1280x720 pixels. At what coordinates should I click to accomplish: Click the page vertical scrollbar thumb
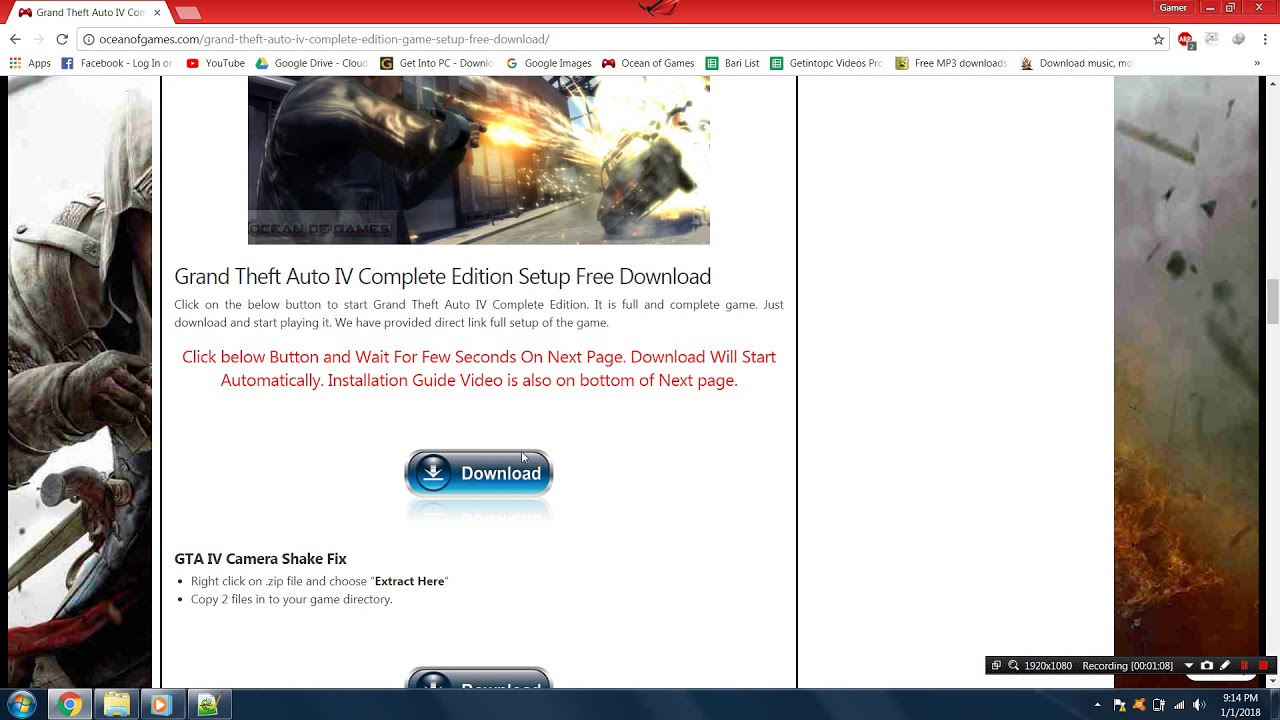1272,300
